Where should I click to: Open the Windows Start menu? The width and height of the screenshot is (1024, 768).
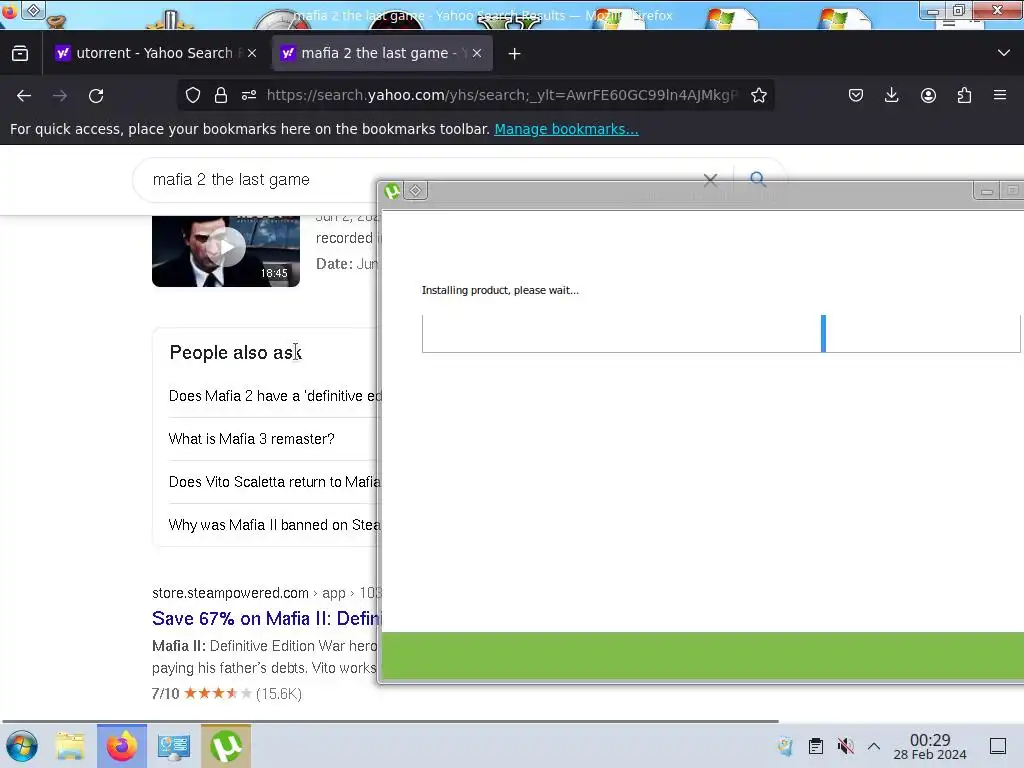click(22, 746)
